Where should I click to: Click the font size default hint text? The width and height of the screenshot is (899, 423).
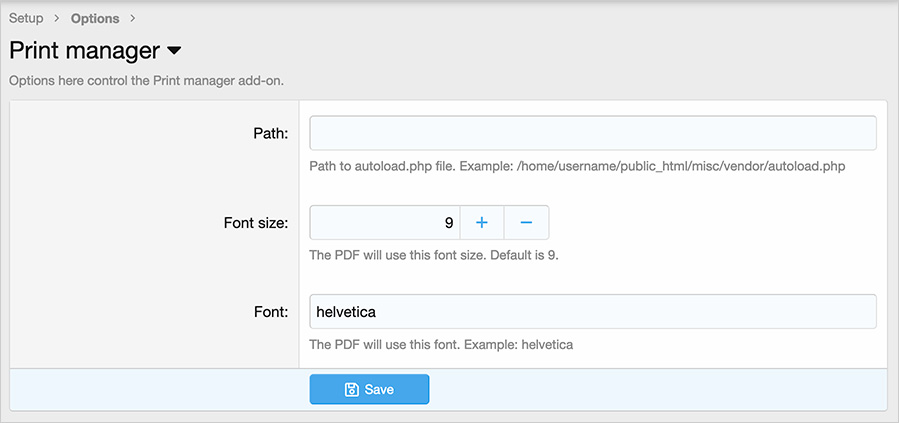click(x=433, y=255)
